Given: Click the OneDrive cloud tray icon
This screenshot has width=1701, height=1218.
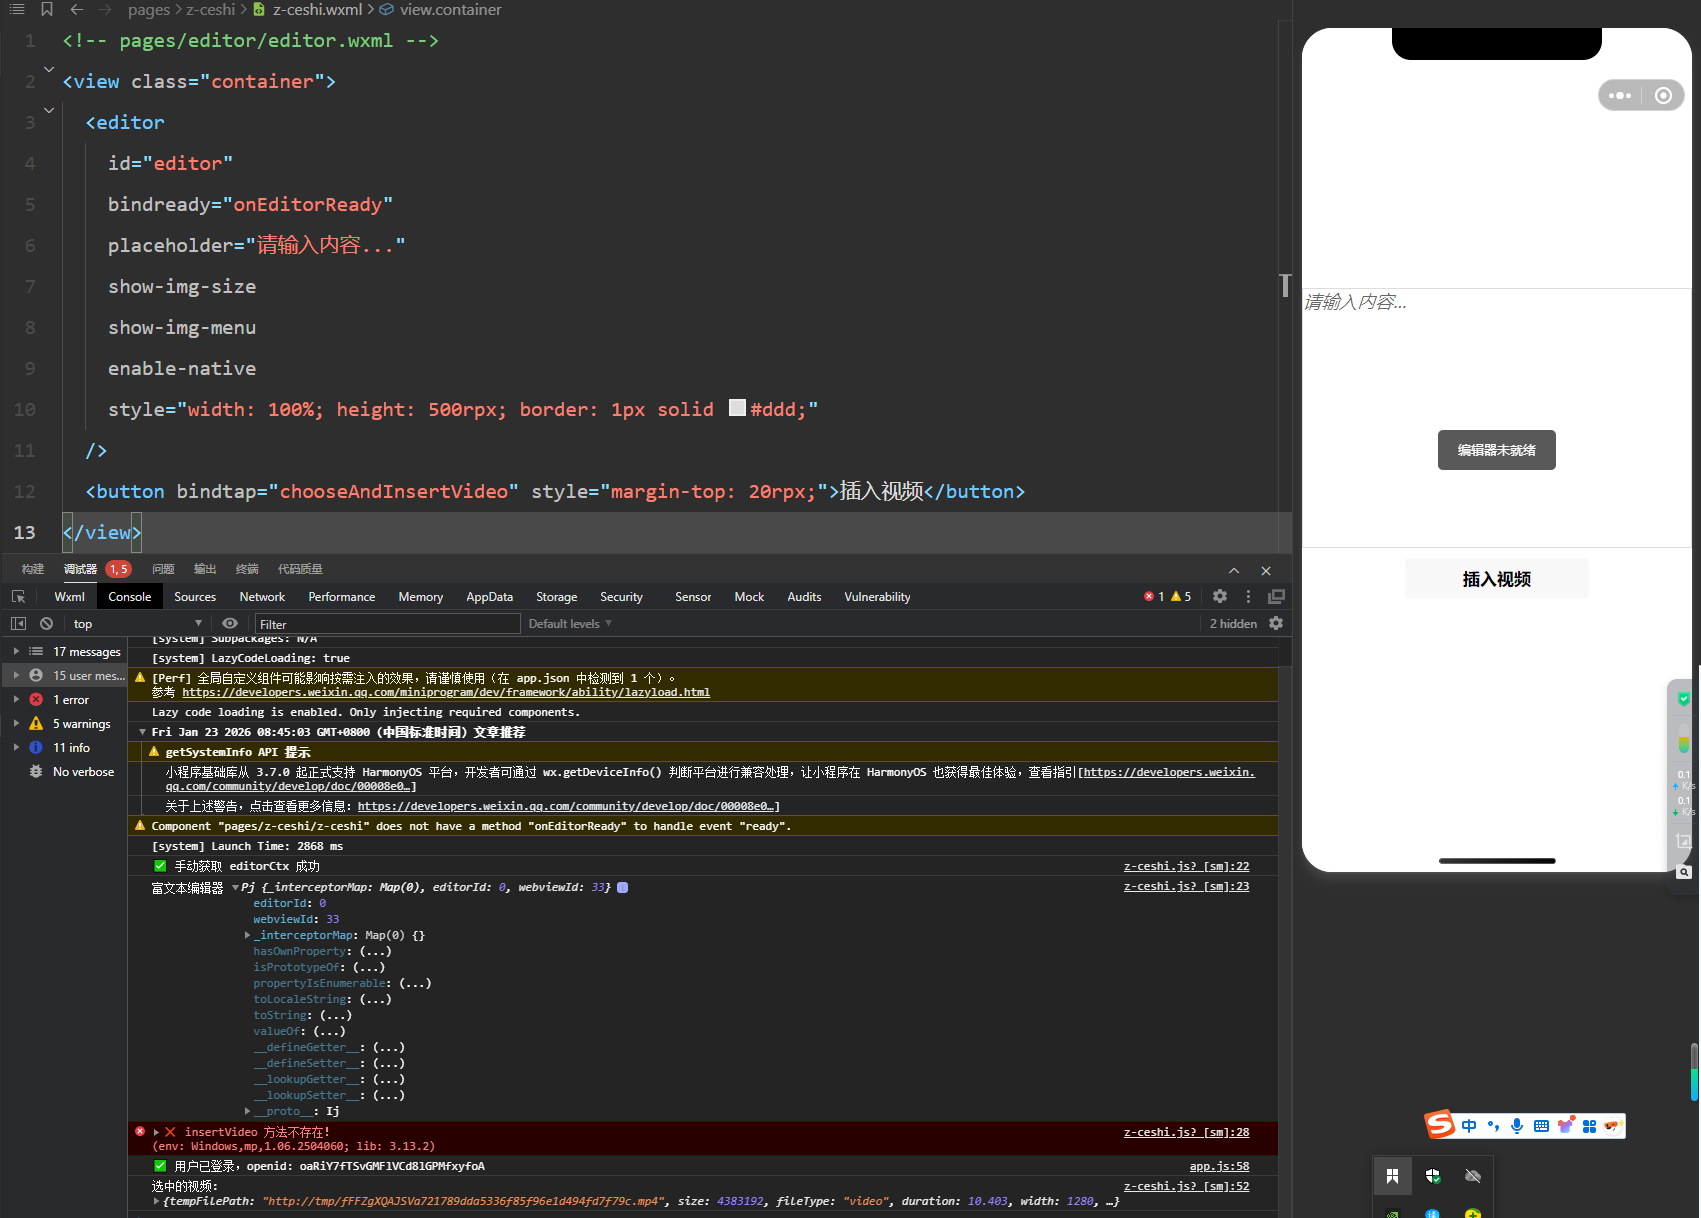Looking at the screenshot, I should [1473, 1176].
